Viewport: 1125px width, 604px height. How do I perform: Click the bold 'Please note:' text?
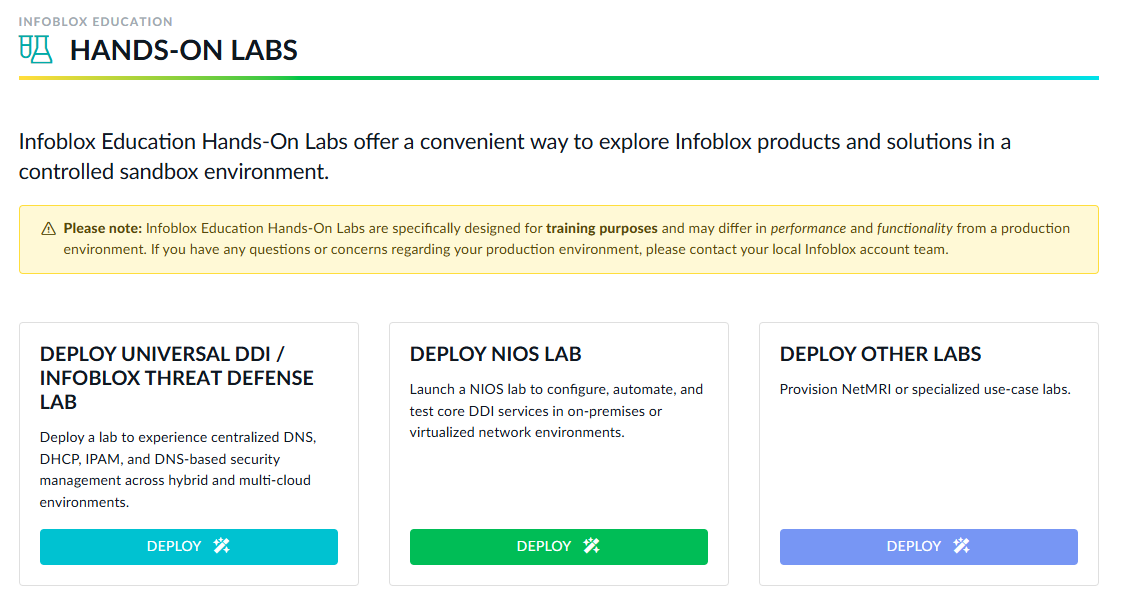(x=103, y=228)
